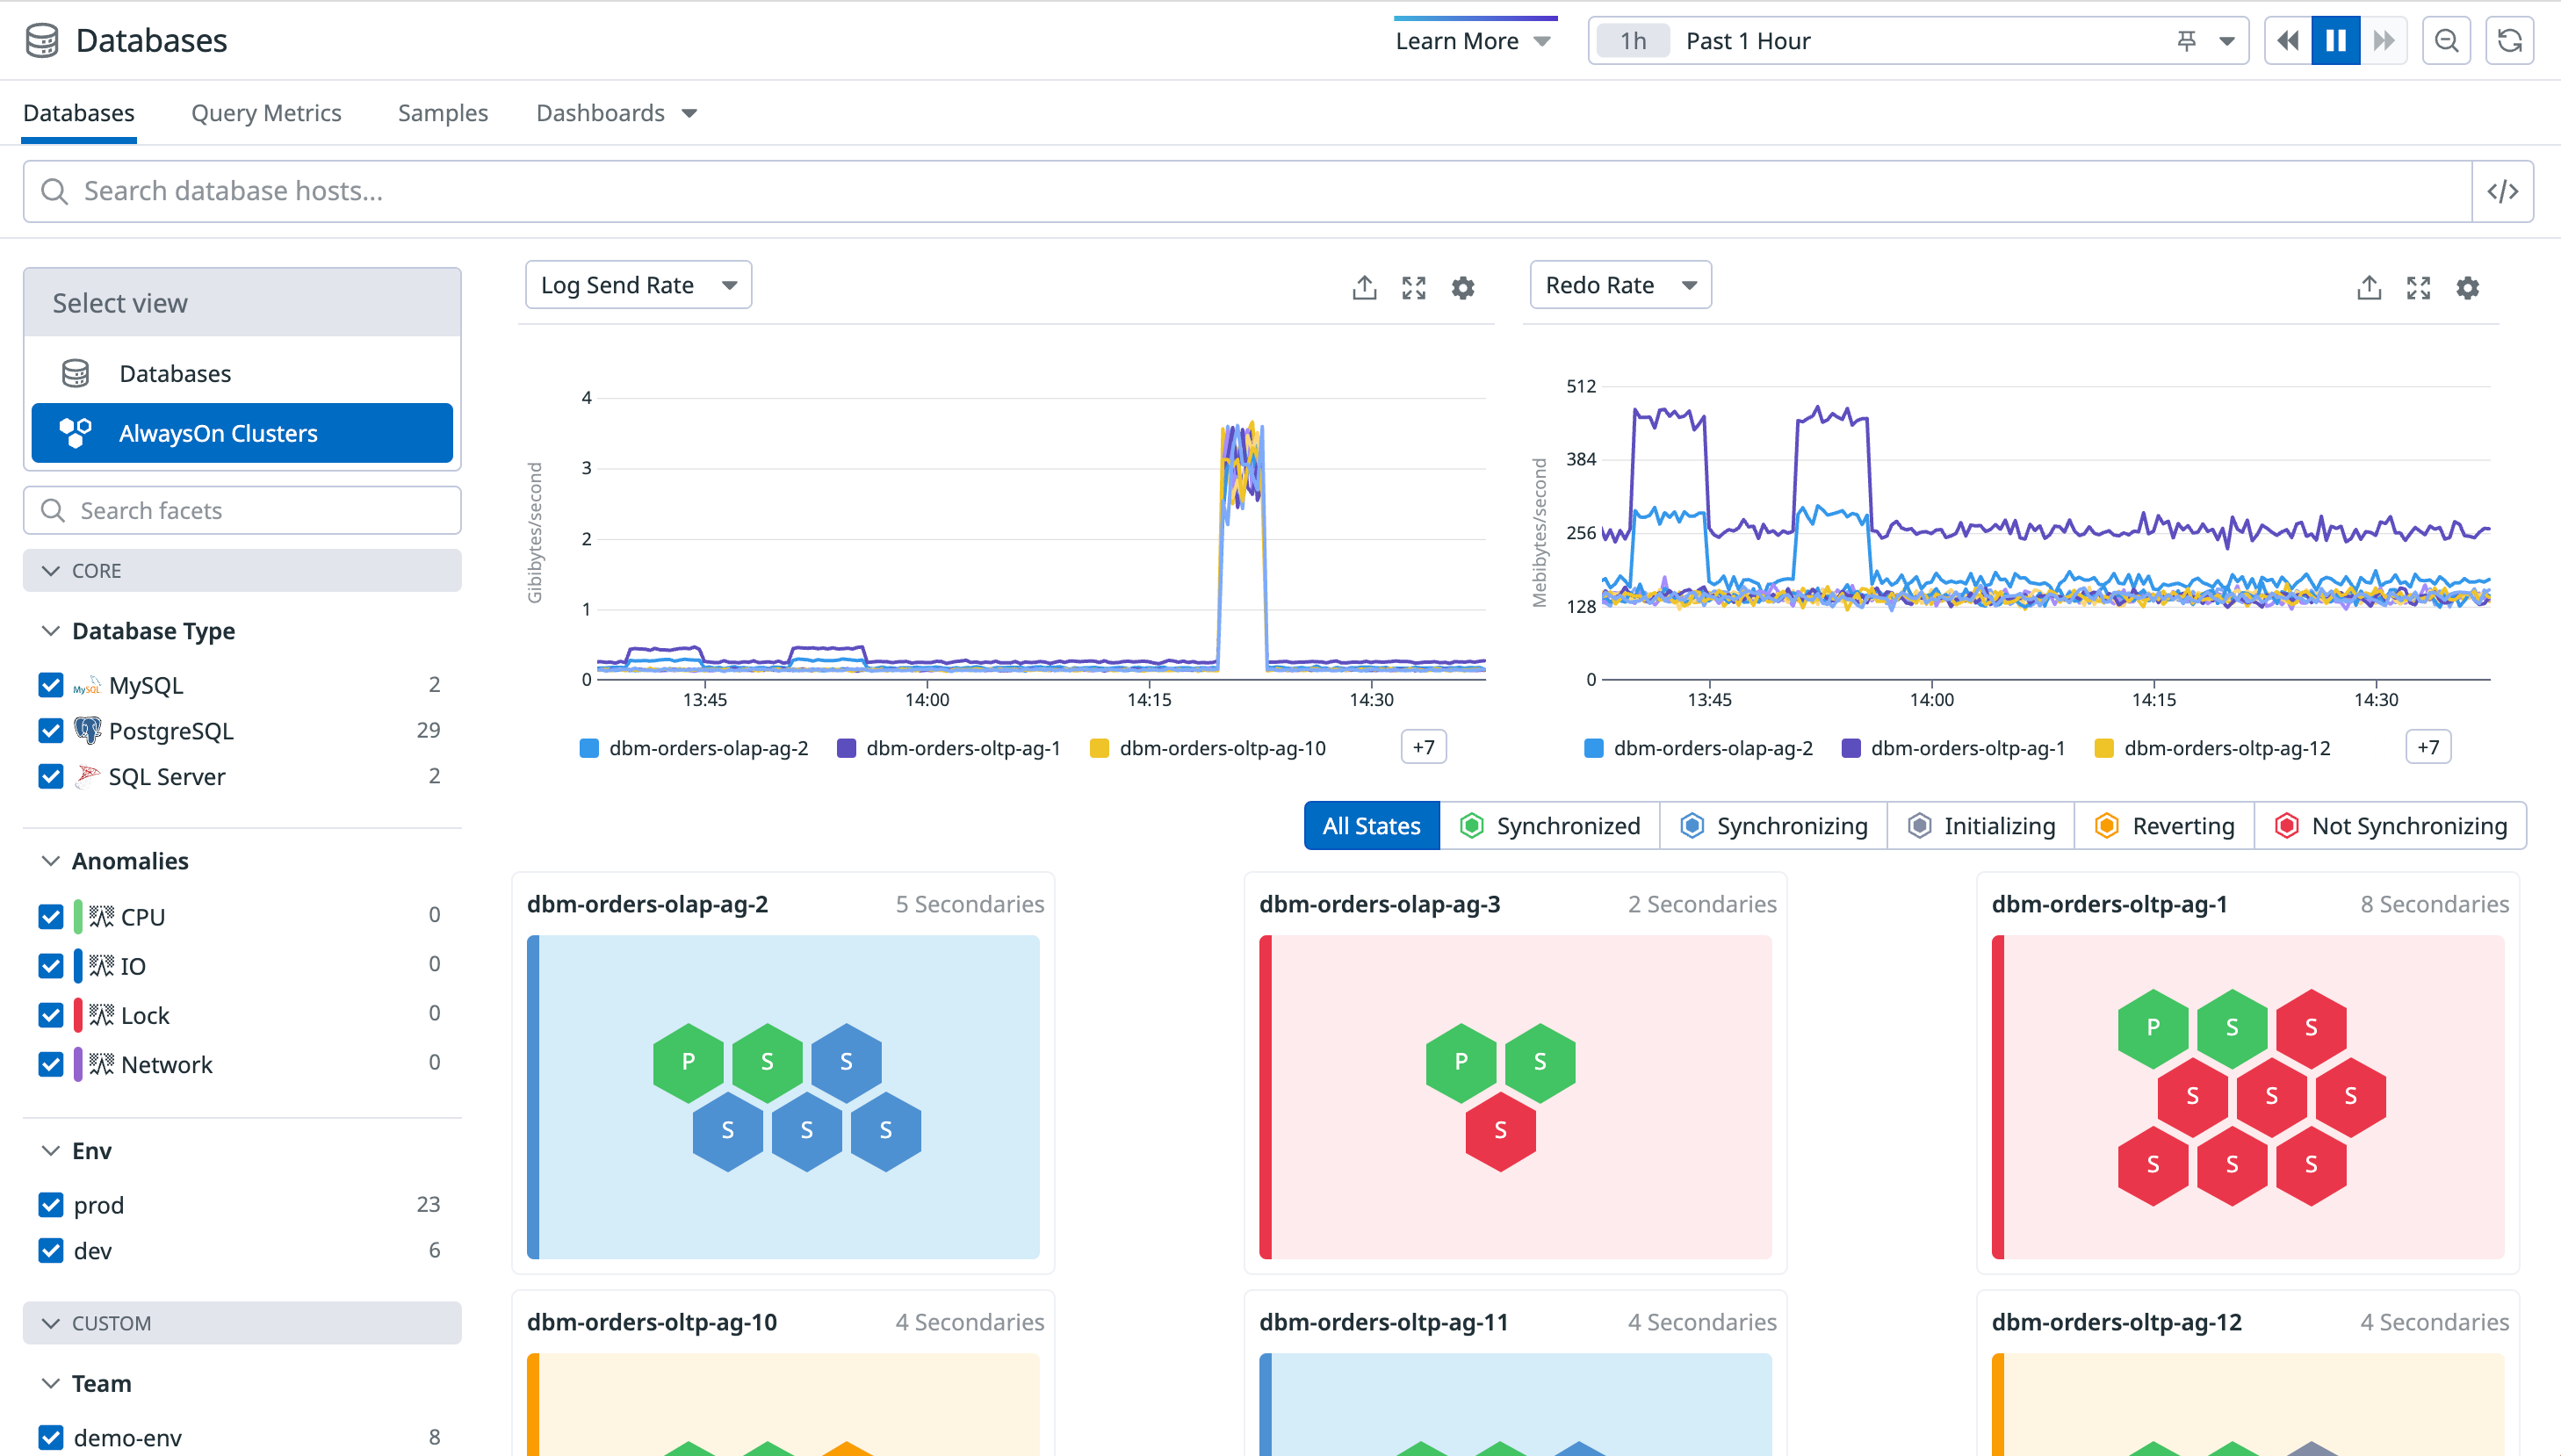
Task: Select the Samples tab
Action: pos(444,112)
